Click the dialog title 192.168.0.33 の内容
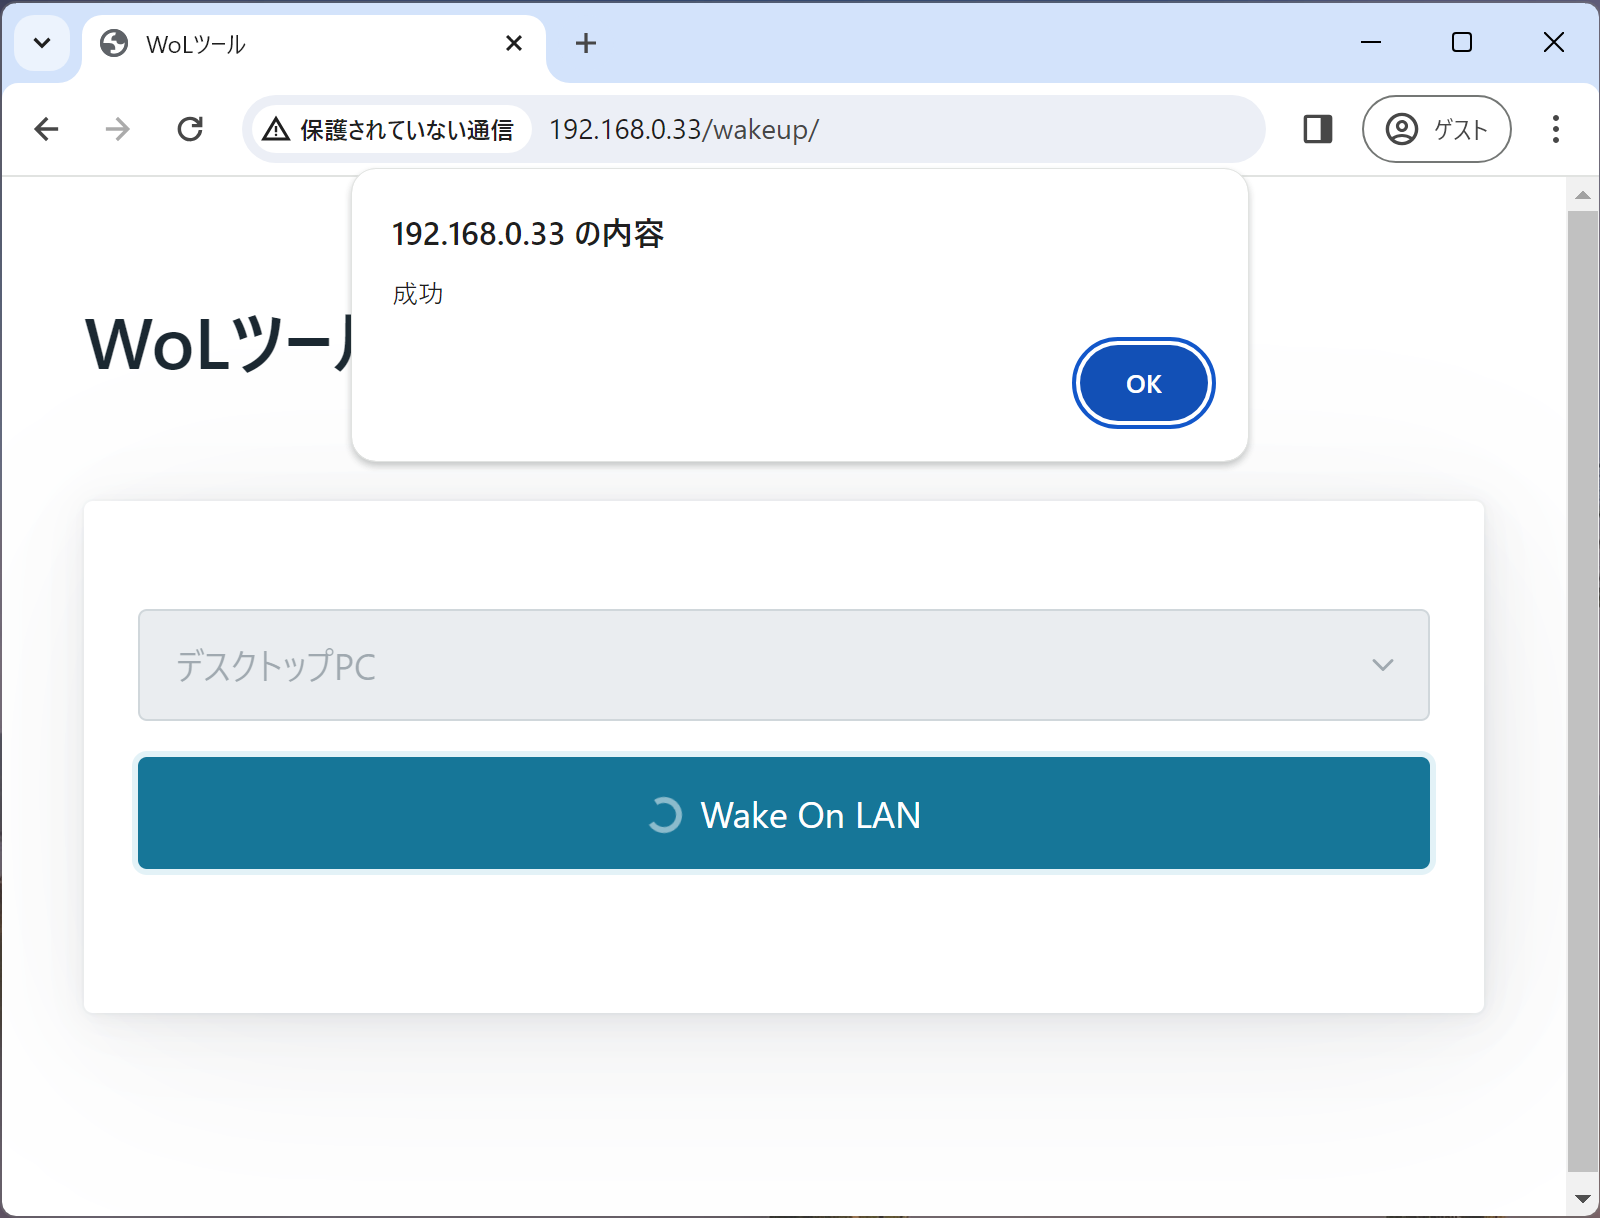Viewport: 1600px width, 1218px height. tap(528, 234)
